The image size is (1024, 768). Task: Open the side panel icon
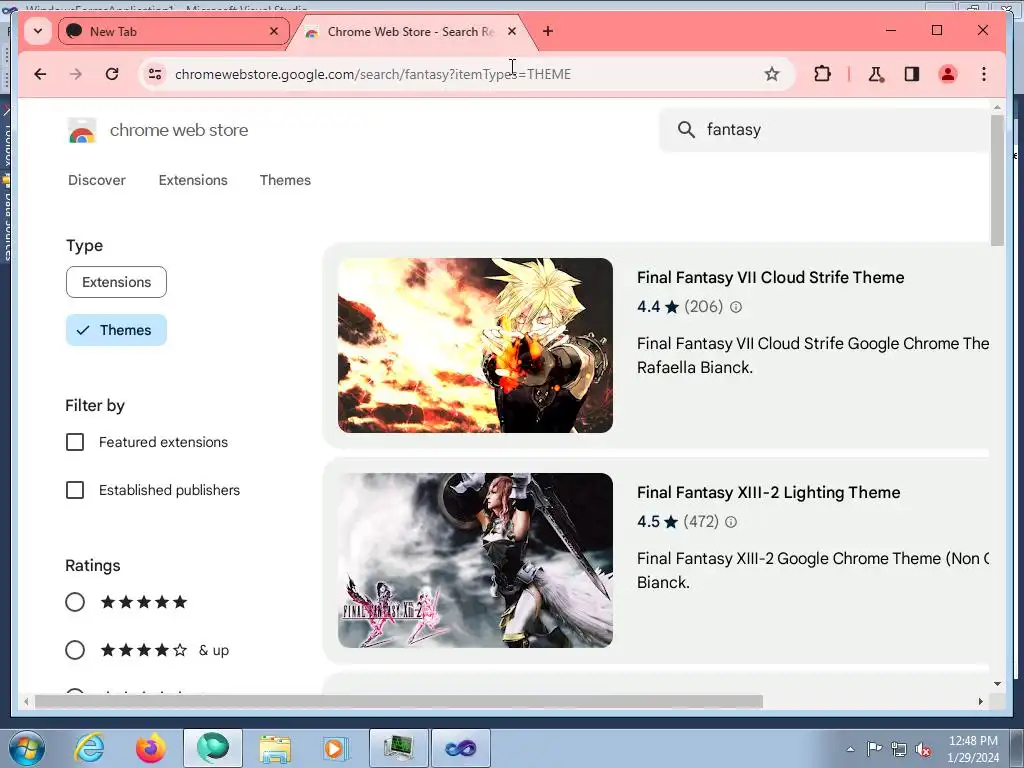[x=912, y=74]
